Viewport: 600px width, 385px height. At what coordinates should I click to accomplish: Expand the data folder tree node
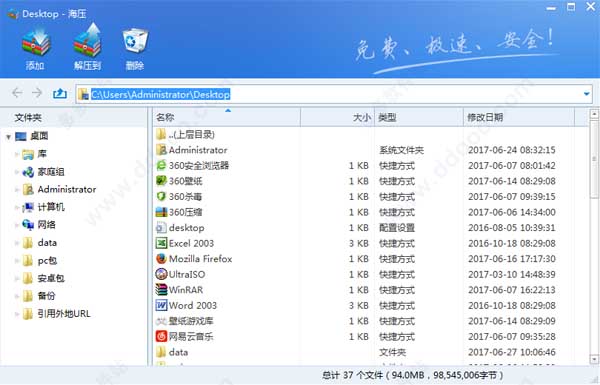point(17,243)
